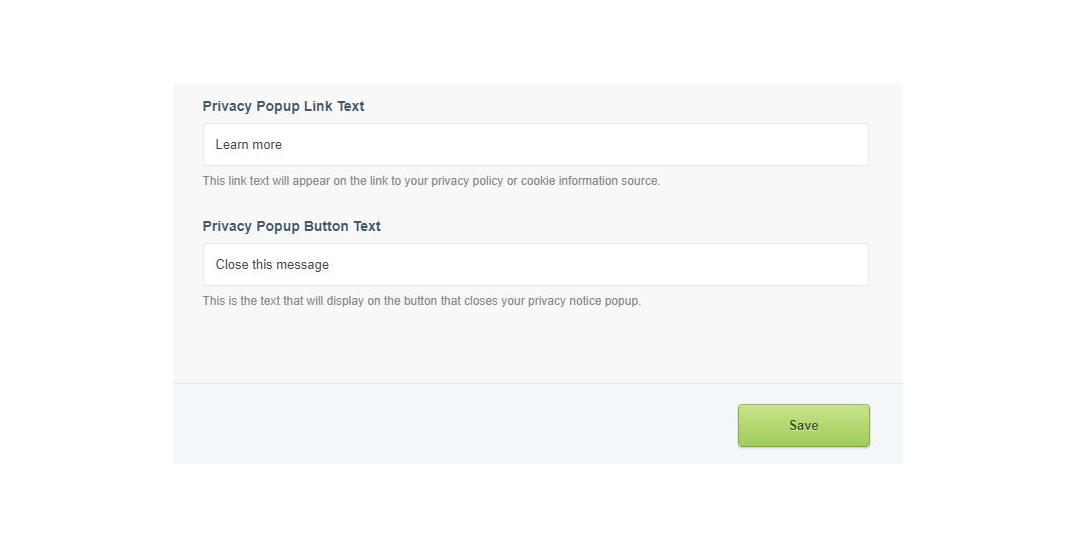Click the empty footer area left of Save
The image size is (1075, 547).
[x=450, y=425]
